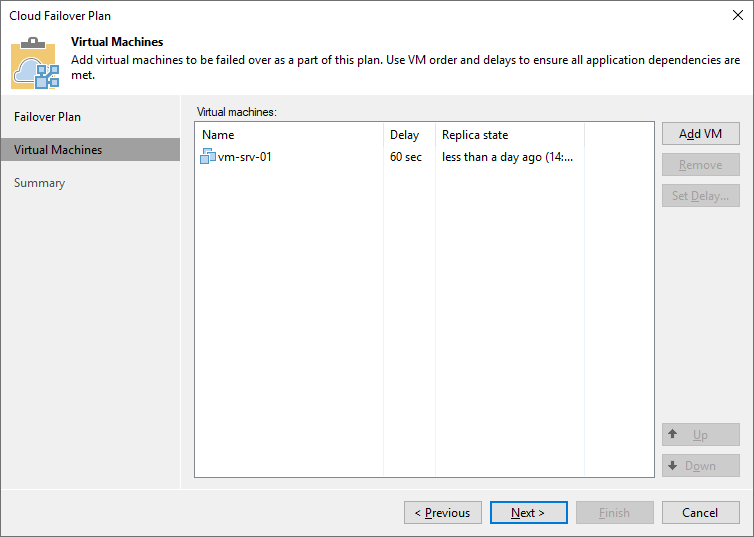Select the Virtual Machines step in sidebar
Screen dimensions: 754x537
tap(58, 150)
